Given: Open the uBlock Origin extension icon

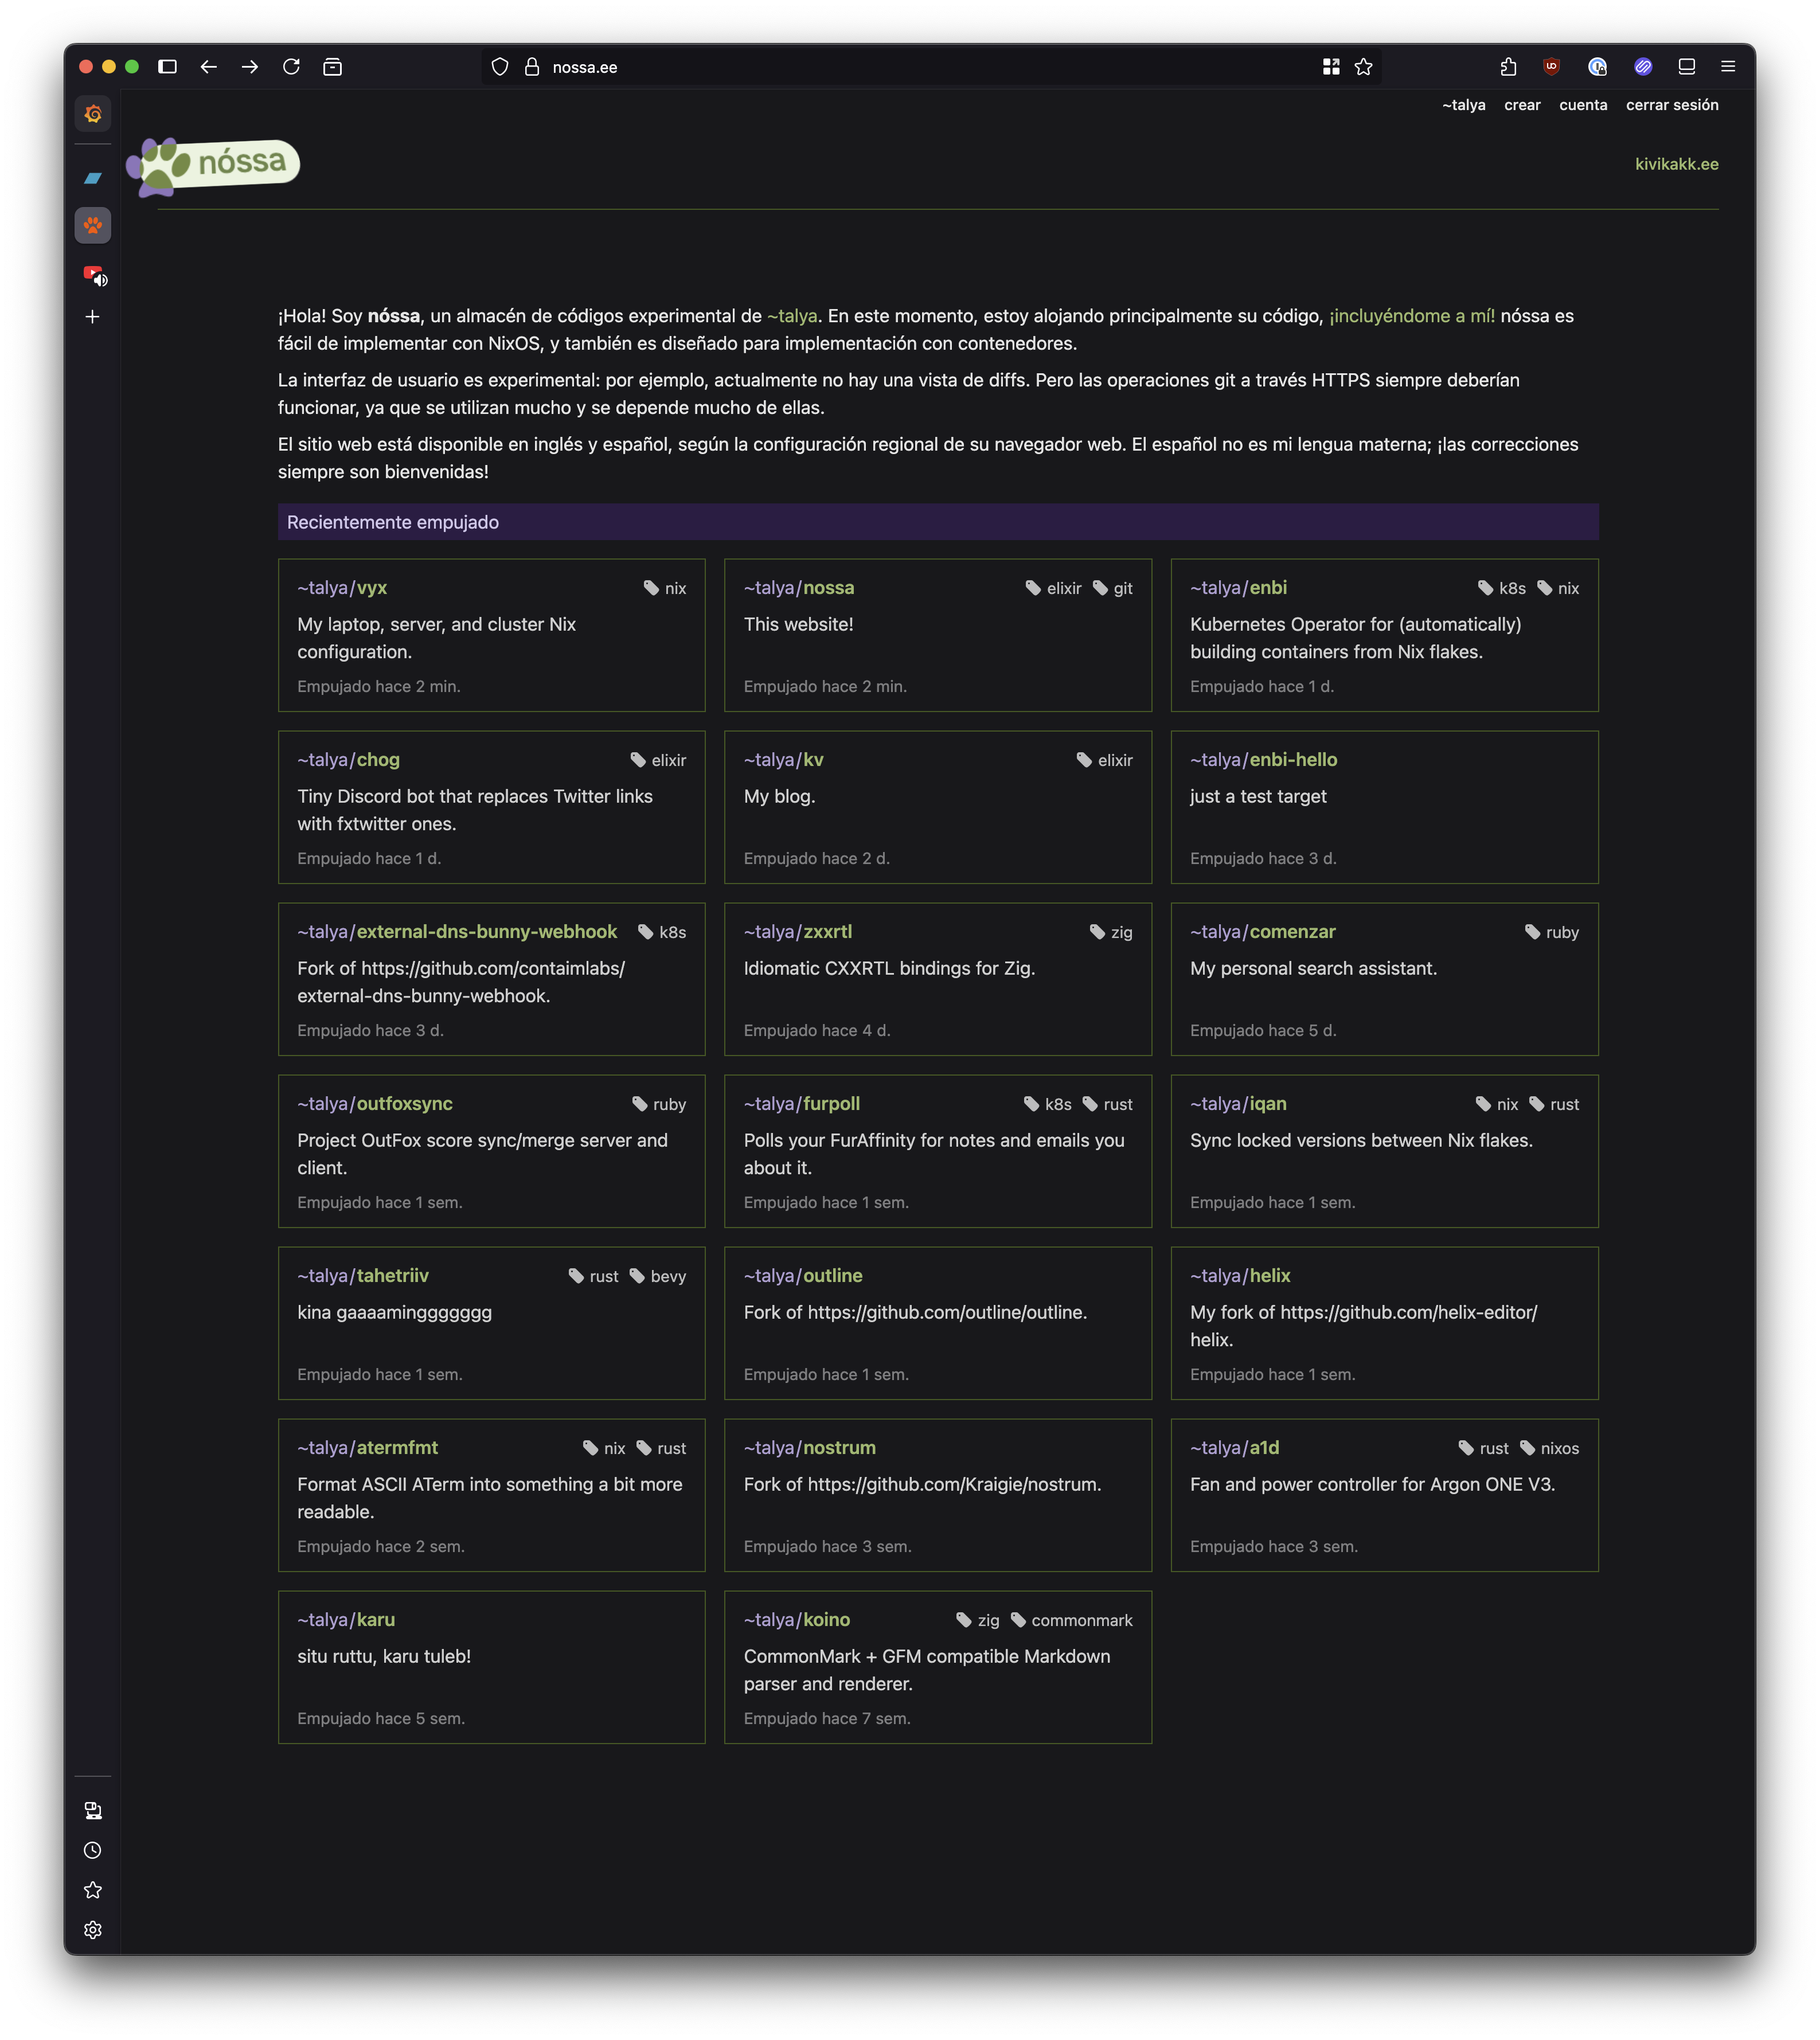Looking at the screenshot, I should coord(1551,67).
